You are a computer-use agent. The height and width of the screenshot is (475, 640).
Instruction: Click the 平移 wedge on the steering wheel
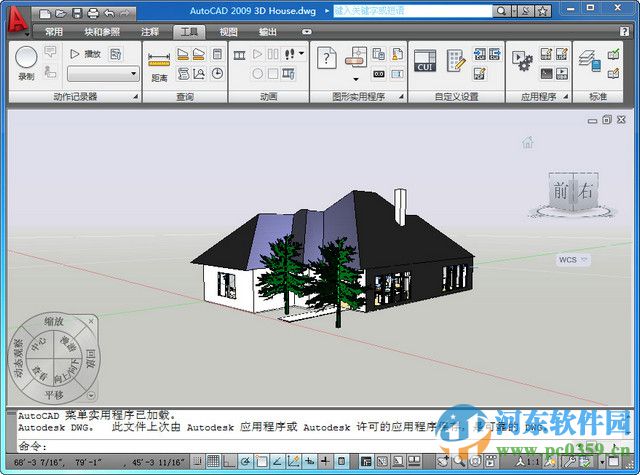[x=54, y=395]
